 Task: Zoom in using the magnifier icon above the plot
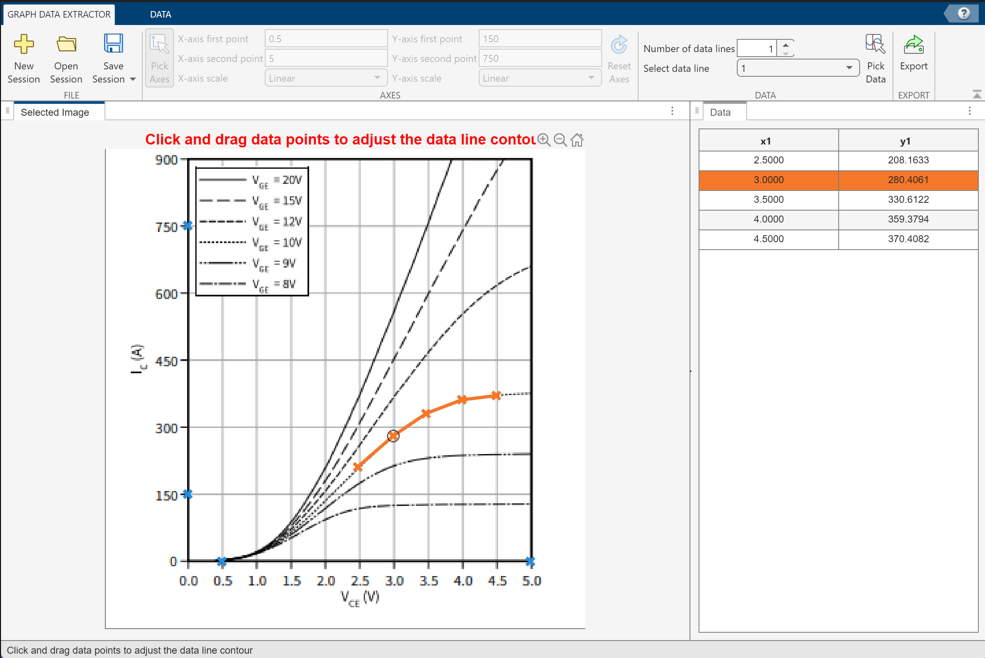pos(545,141)
